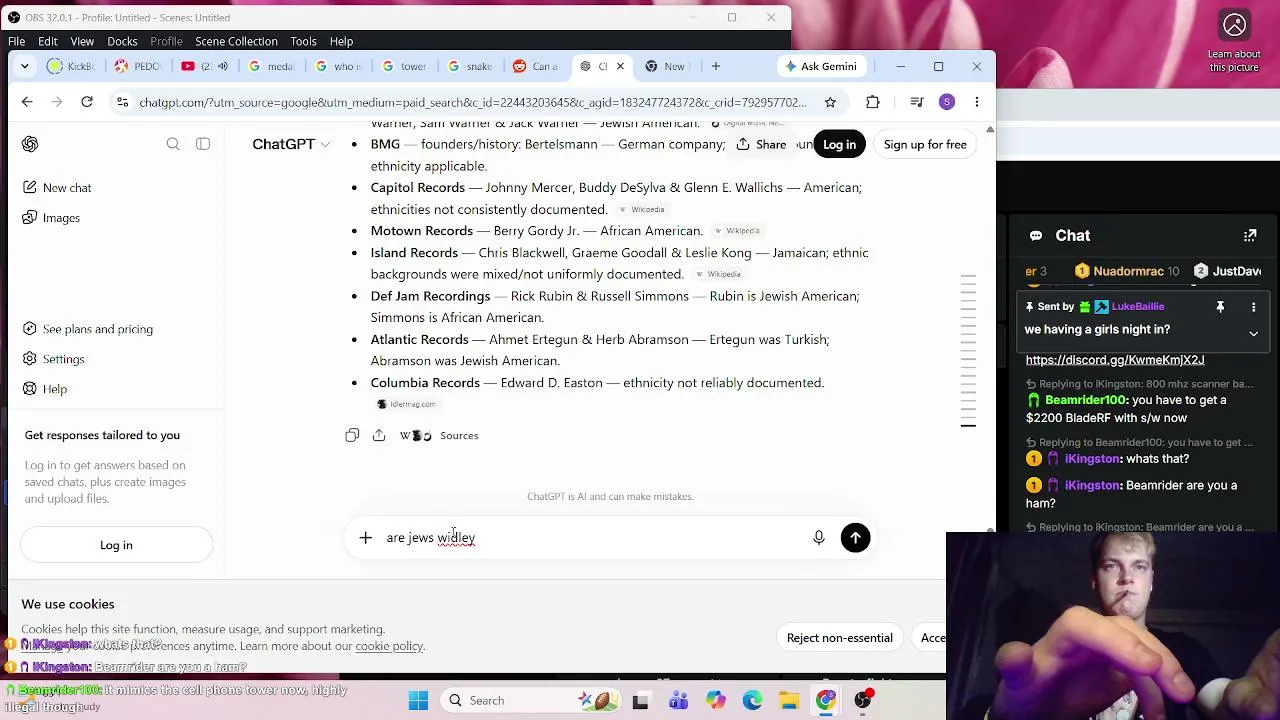
Task: Bookmark this page with star icon
Action: click(x=830, y=102)
